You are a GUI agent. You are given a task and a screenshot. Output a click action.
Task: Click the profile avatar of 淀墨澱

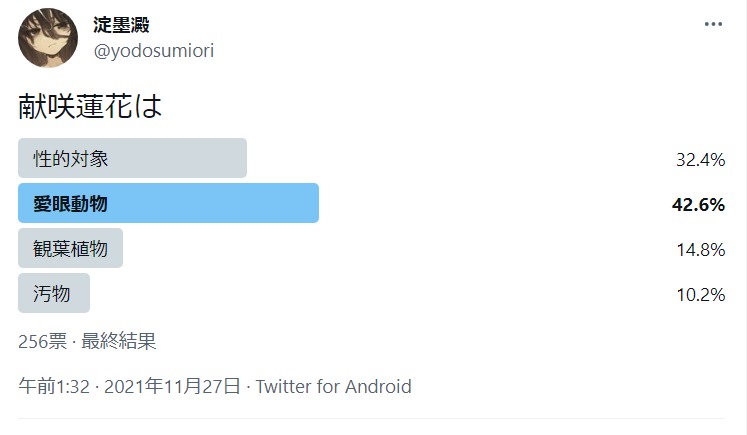point(47,37)
